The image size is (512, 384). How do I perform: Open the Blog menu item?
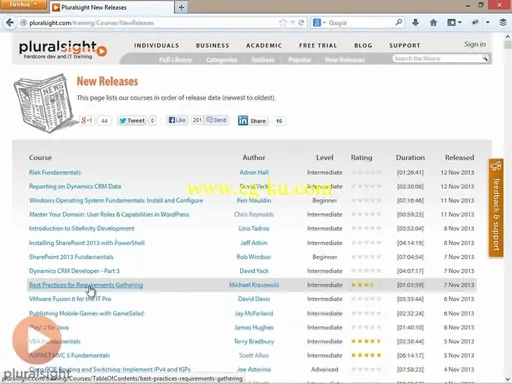coord(363,46)
